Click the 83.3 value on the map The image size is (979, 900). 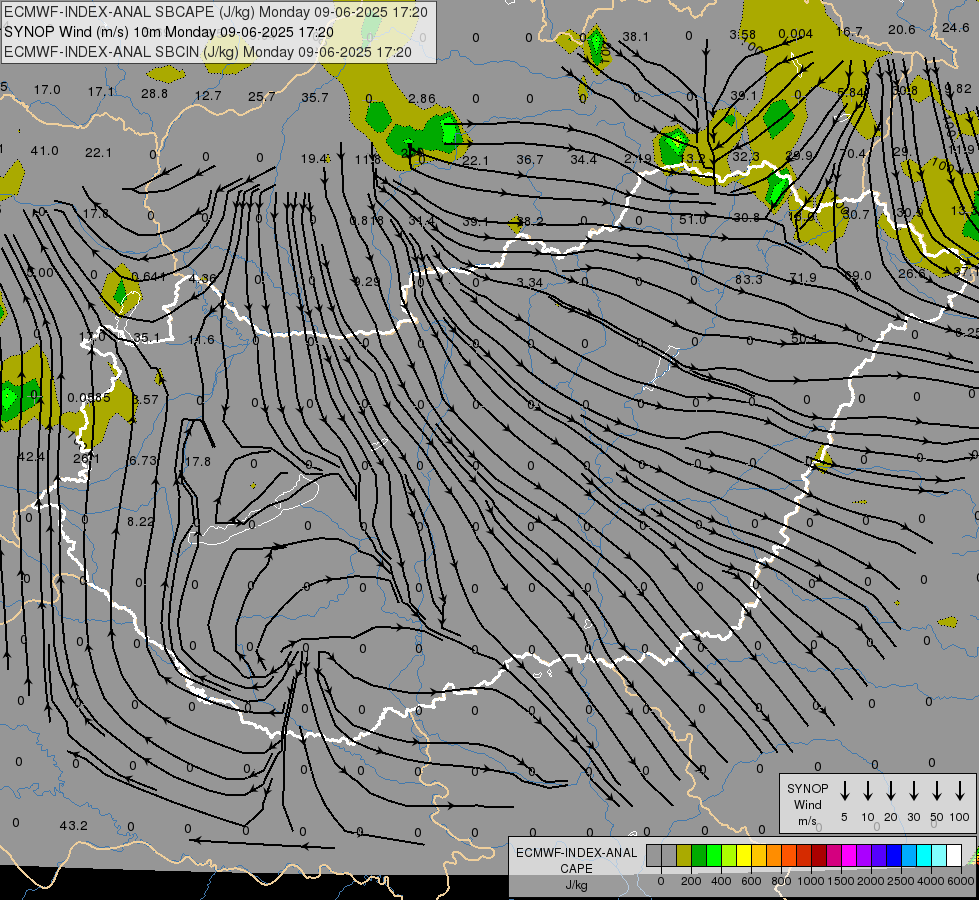click(749, 279)
